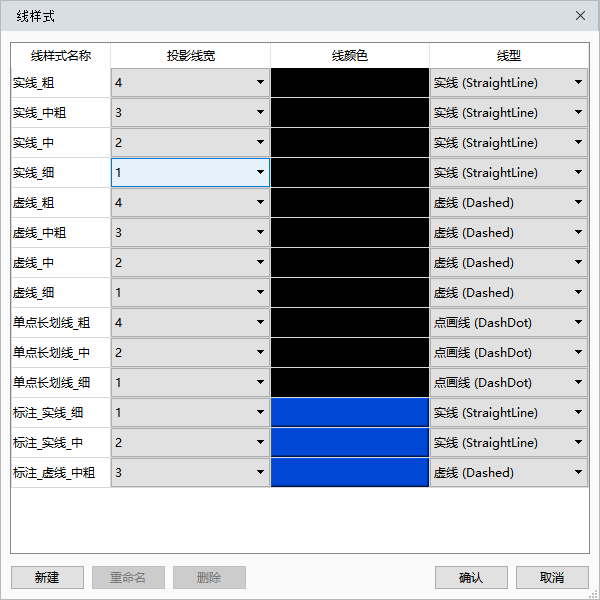Change line type of 实线_中粗 row

(509, 112)
